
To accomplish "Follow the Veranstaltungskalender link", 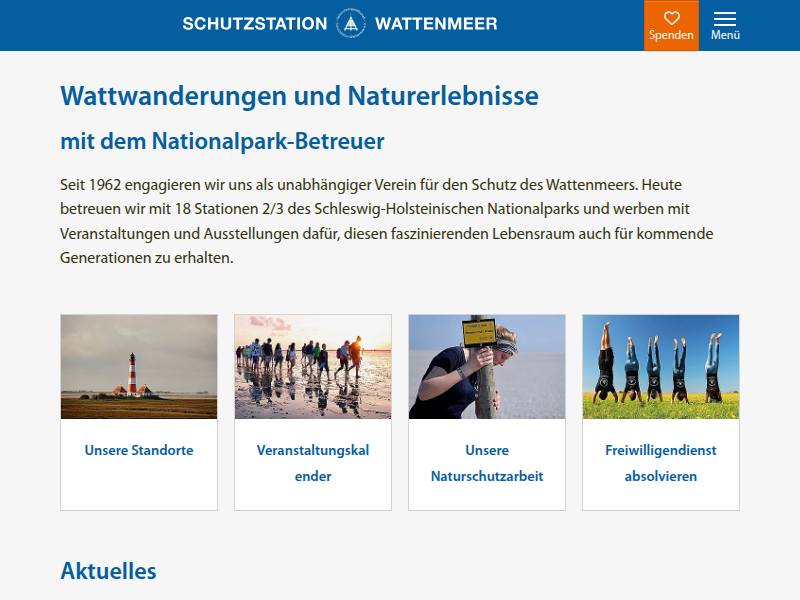I will pyautogui.click(x=312, y=463).
